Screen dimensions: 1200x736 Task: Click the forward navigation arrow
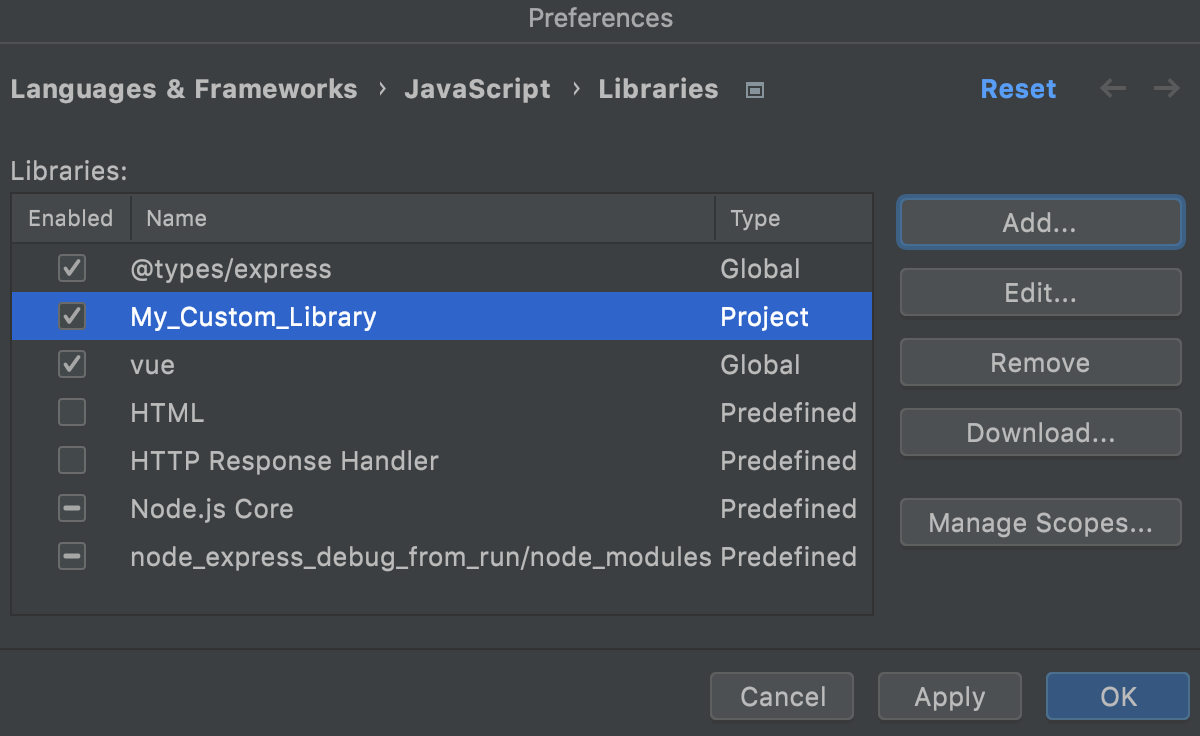[1165, 89]
